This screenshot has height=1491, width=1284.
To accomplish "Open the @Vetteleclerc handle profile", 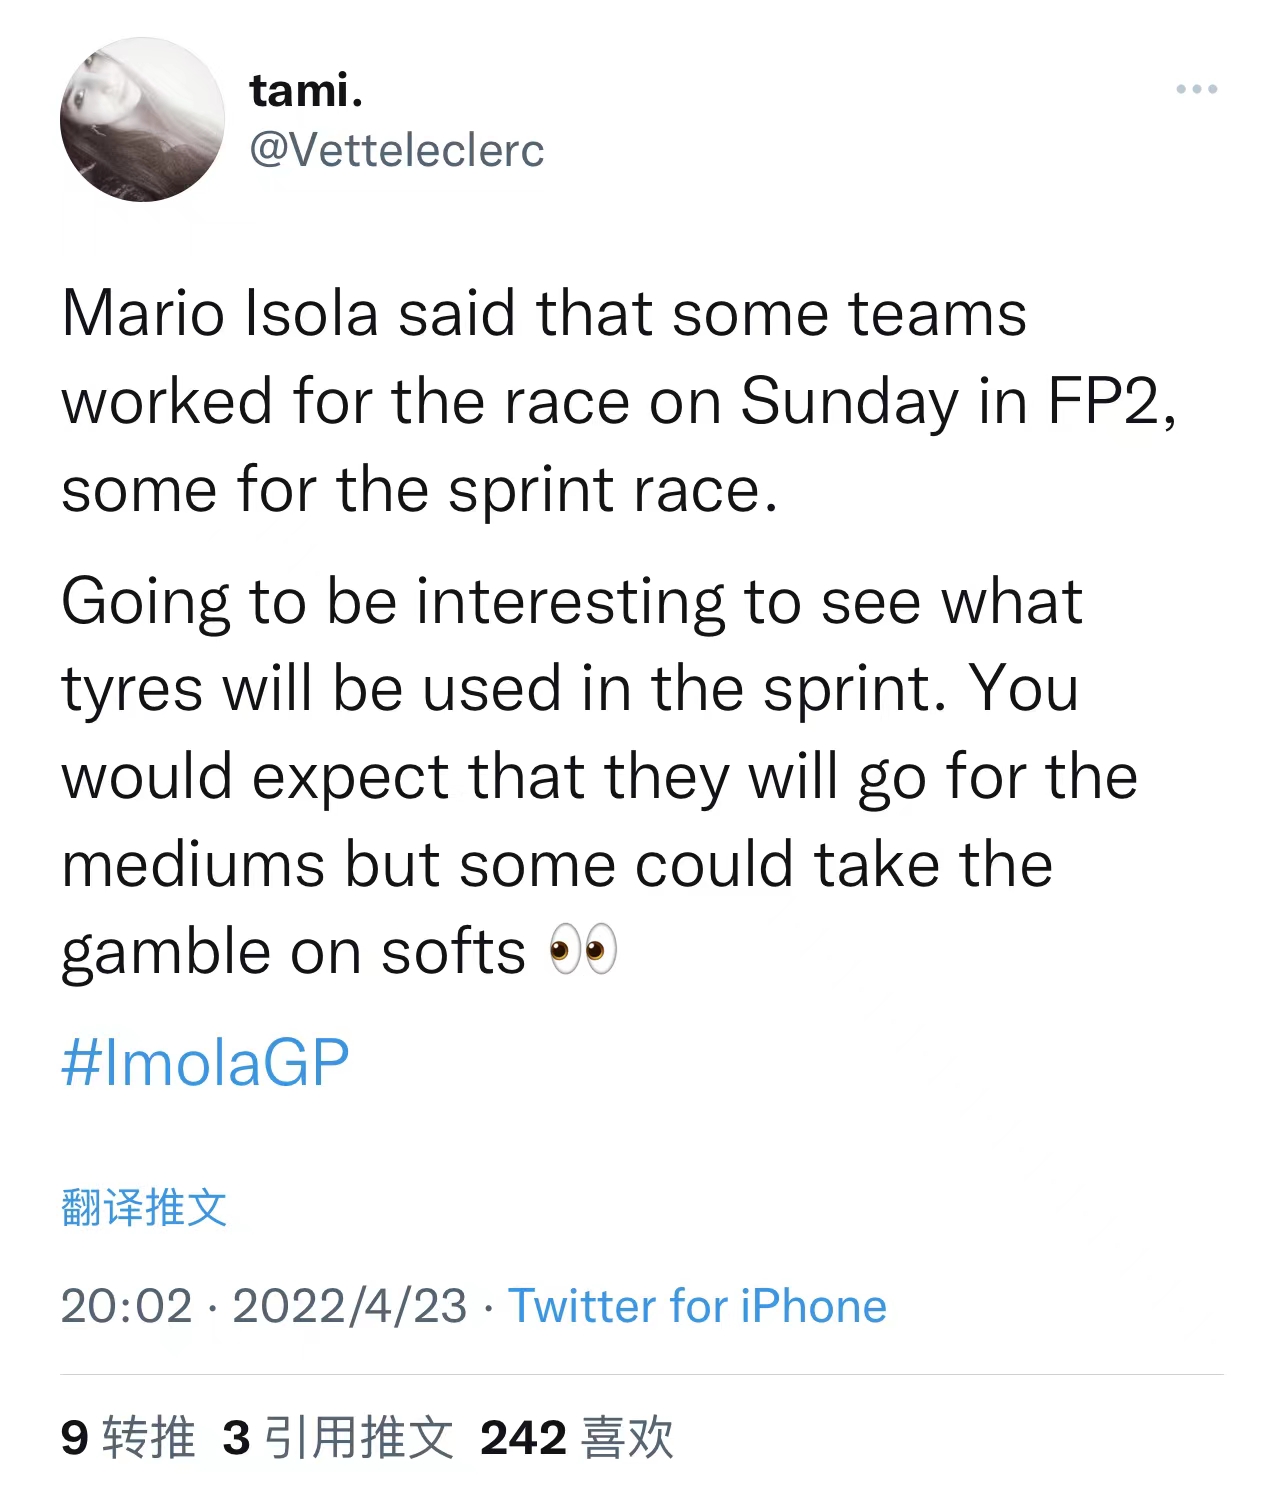I will (396, 151).
